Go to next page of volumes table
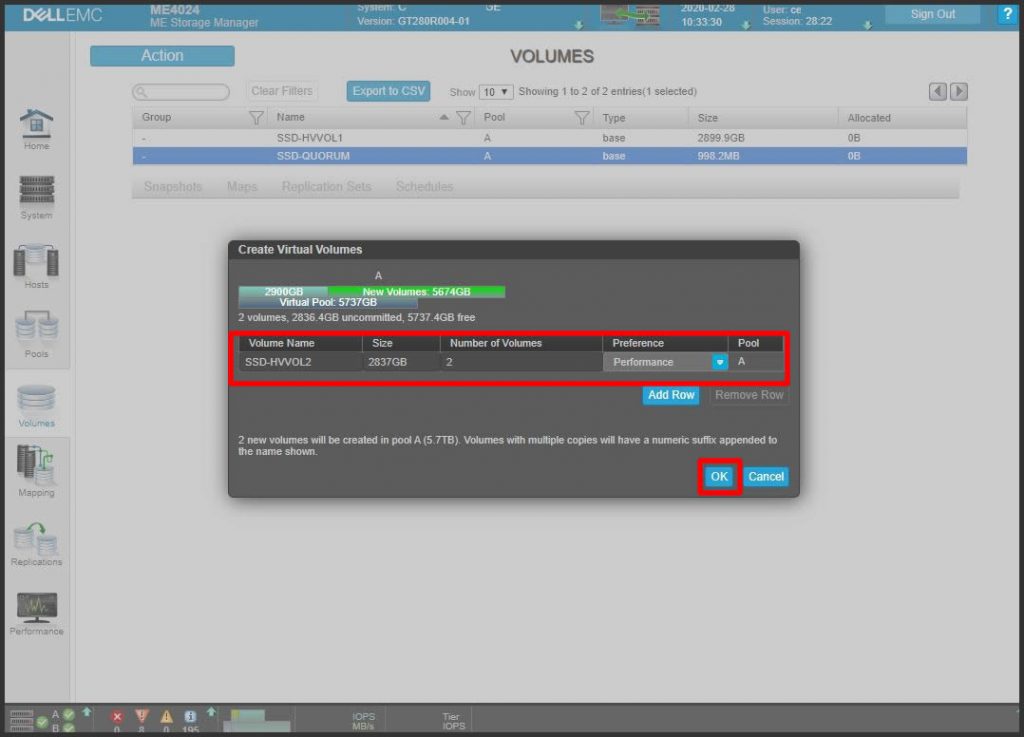The height and width of the screenshot is (737, 1024). coord(959,91)
